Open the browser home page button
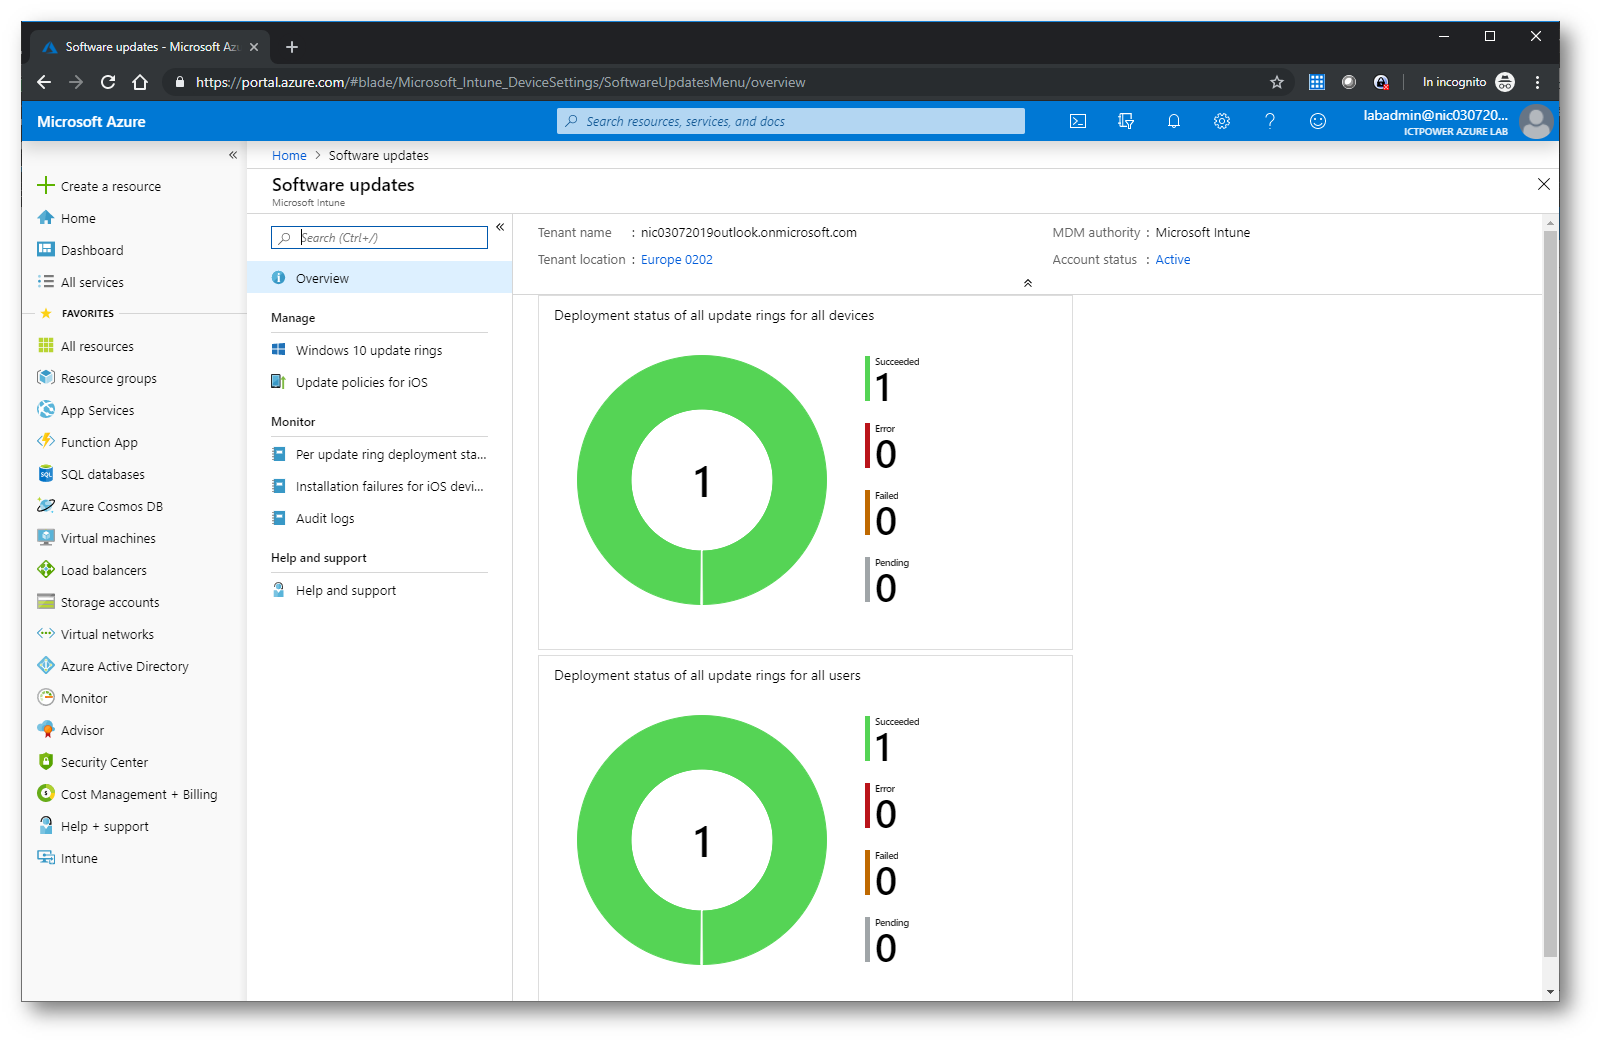Image resolution: width=1602 pixels, height=1044 pixels. coord(140,82)
